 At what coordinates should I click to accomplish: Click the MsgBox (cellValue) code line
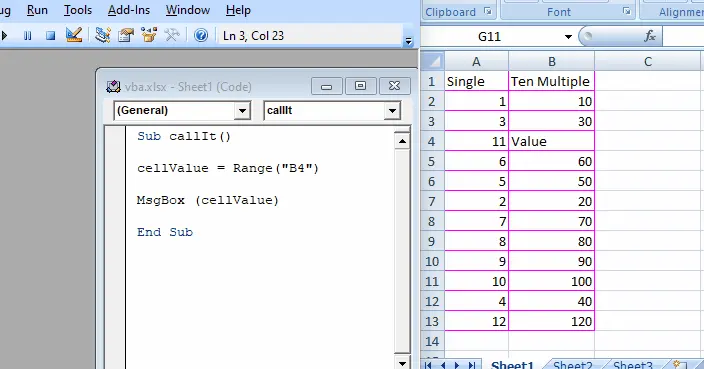(208, 200)
